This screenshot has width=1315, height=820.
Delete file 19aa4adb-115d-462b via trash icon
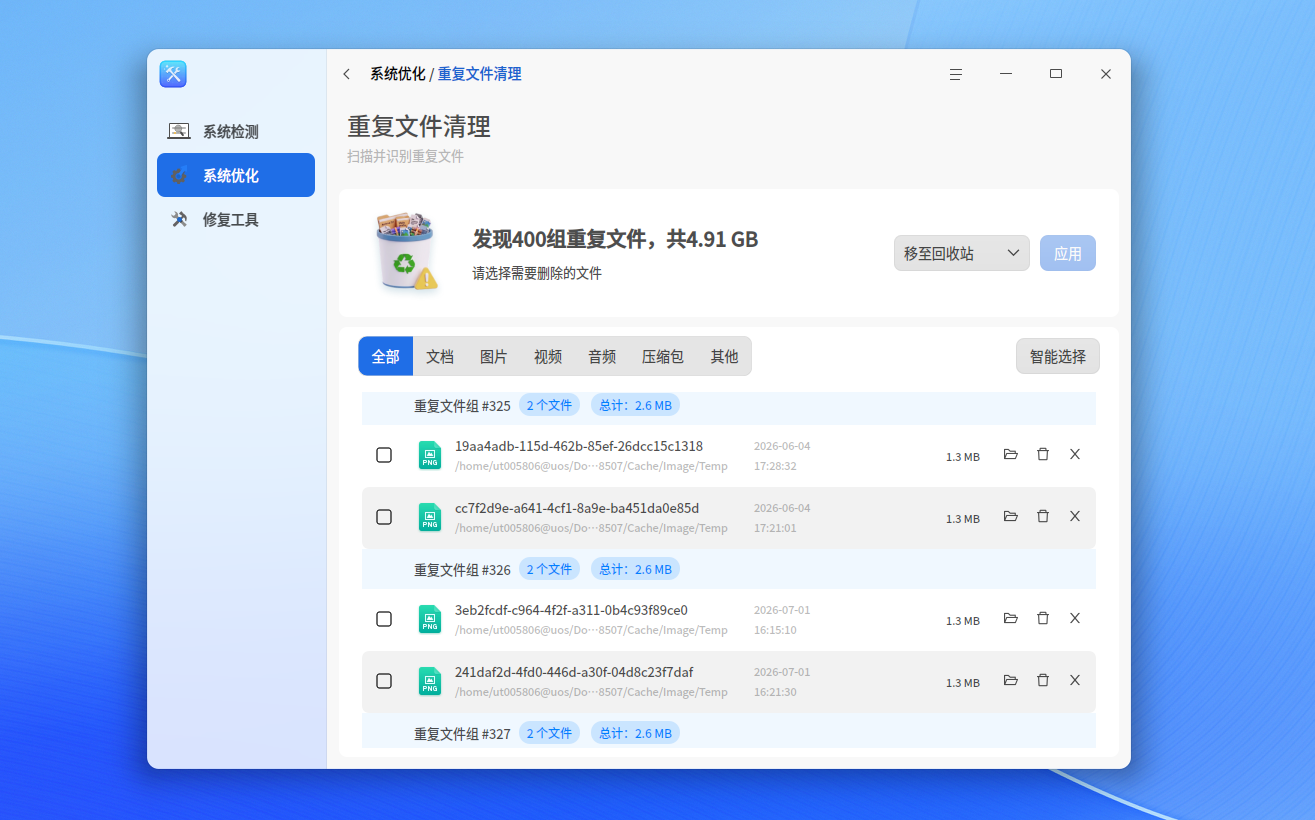tap(1043, 454)
